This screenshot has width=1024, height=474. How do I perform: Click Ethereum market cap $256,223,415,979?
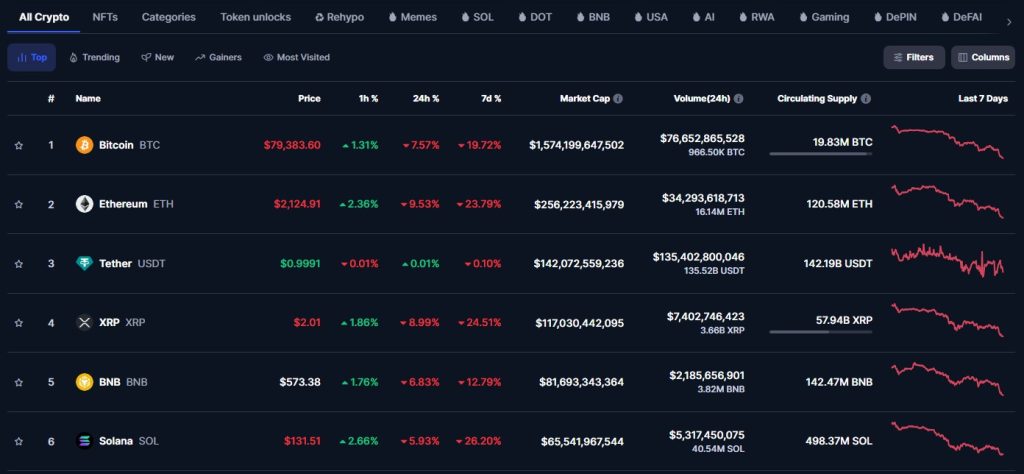click(579, 204)
